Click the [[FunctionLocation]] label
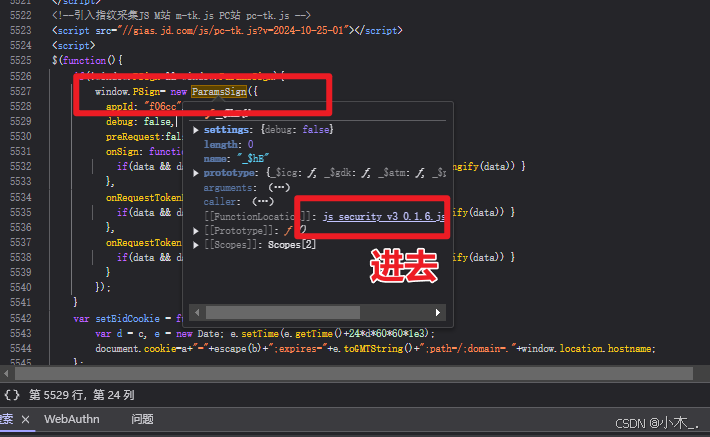 coord(257,216)
